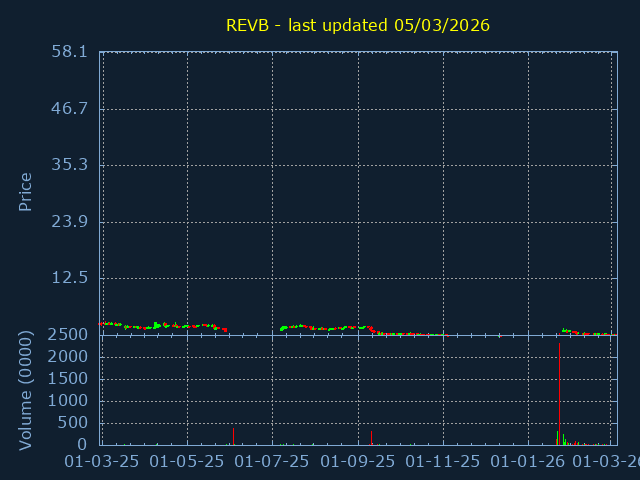
Task: Select the 01-07-25 date label
Action: tap(272, 461)
